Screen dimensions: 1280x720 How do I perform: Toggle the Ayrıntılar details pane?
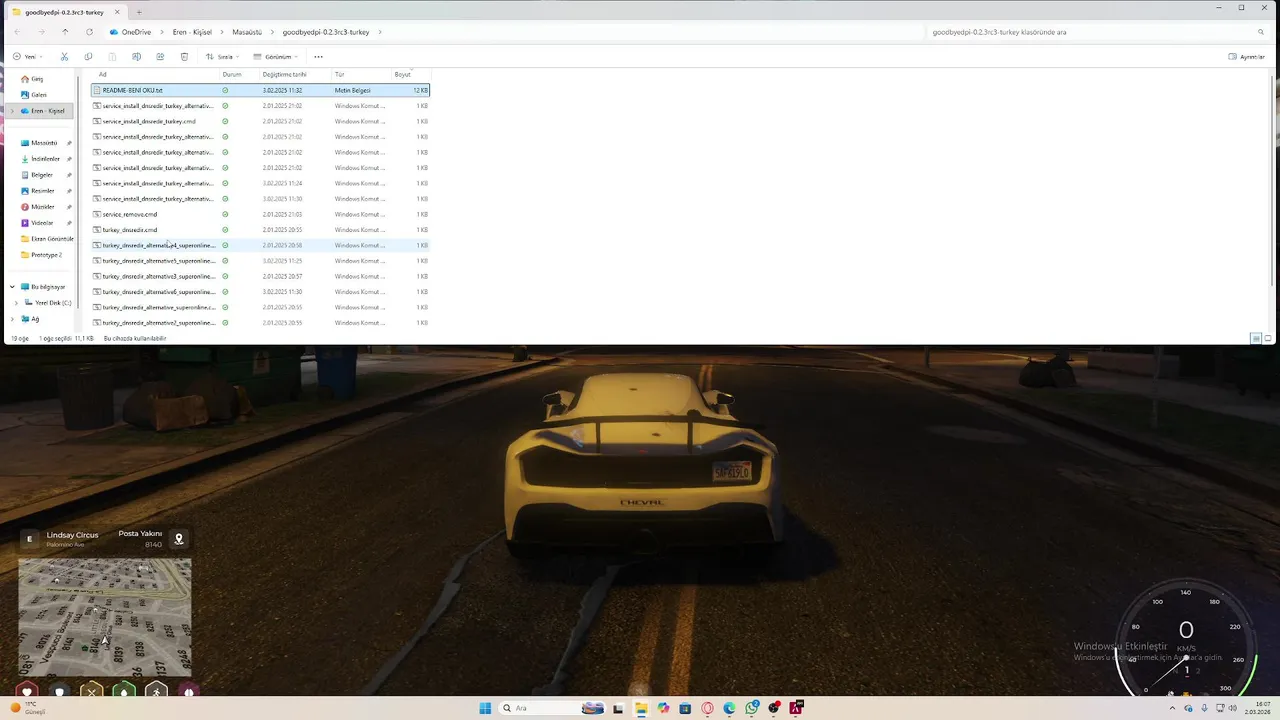pyautogui.click(x=1246, y=57)
